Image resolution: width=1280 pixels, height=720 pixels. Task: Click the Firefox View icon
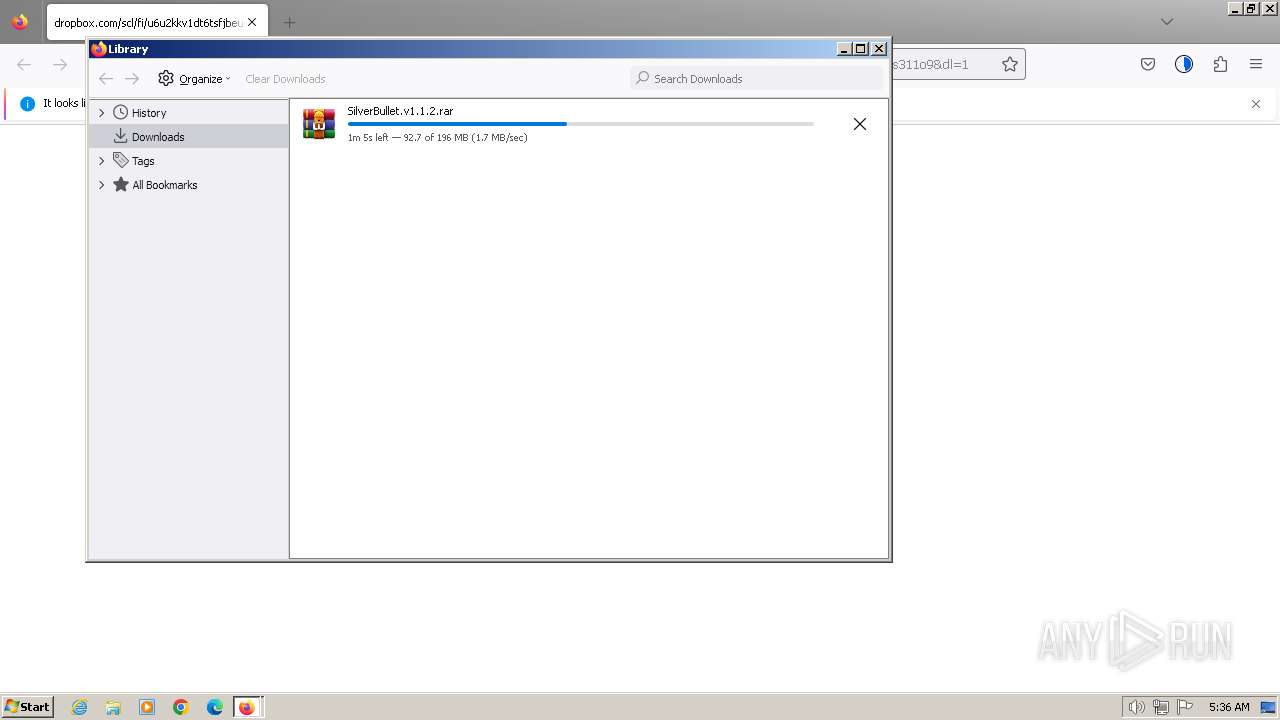coord(20,21)
